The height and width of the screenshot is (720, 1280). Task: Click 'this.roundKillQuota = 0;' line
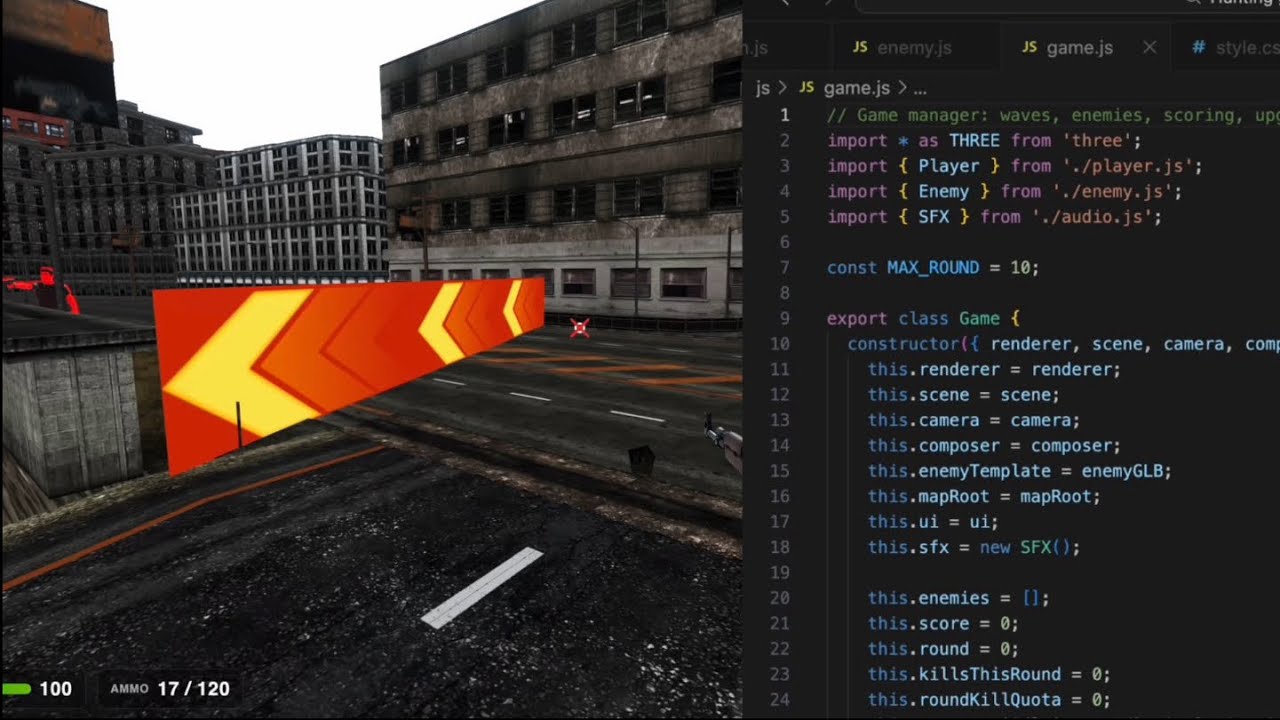pyautogui.click(x=989, y=700)
